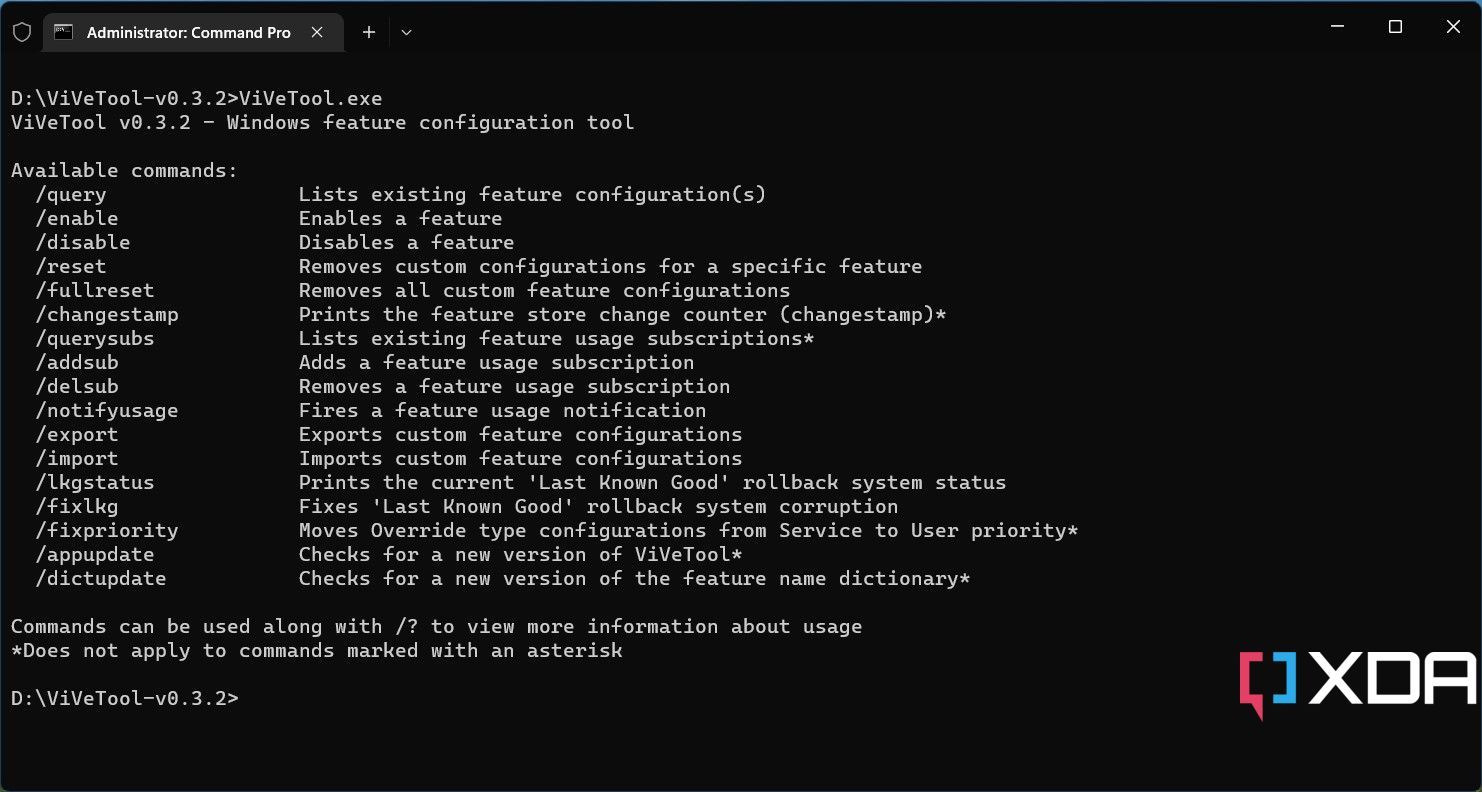Image resolution: width=1482 pixels, height=792 pixels.
Task: Click the /query command text
Action: [x=71, y=195]
